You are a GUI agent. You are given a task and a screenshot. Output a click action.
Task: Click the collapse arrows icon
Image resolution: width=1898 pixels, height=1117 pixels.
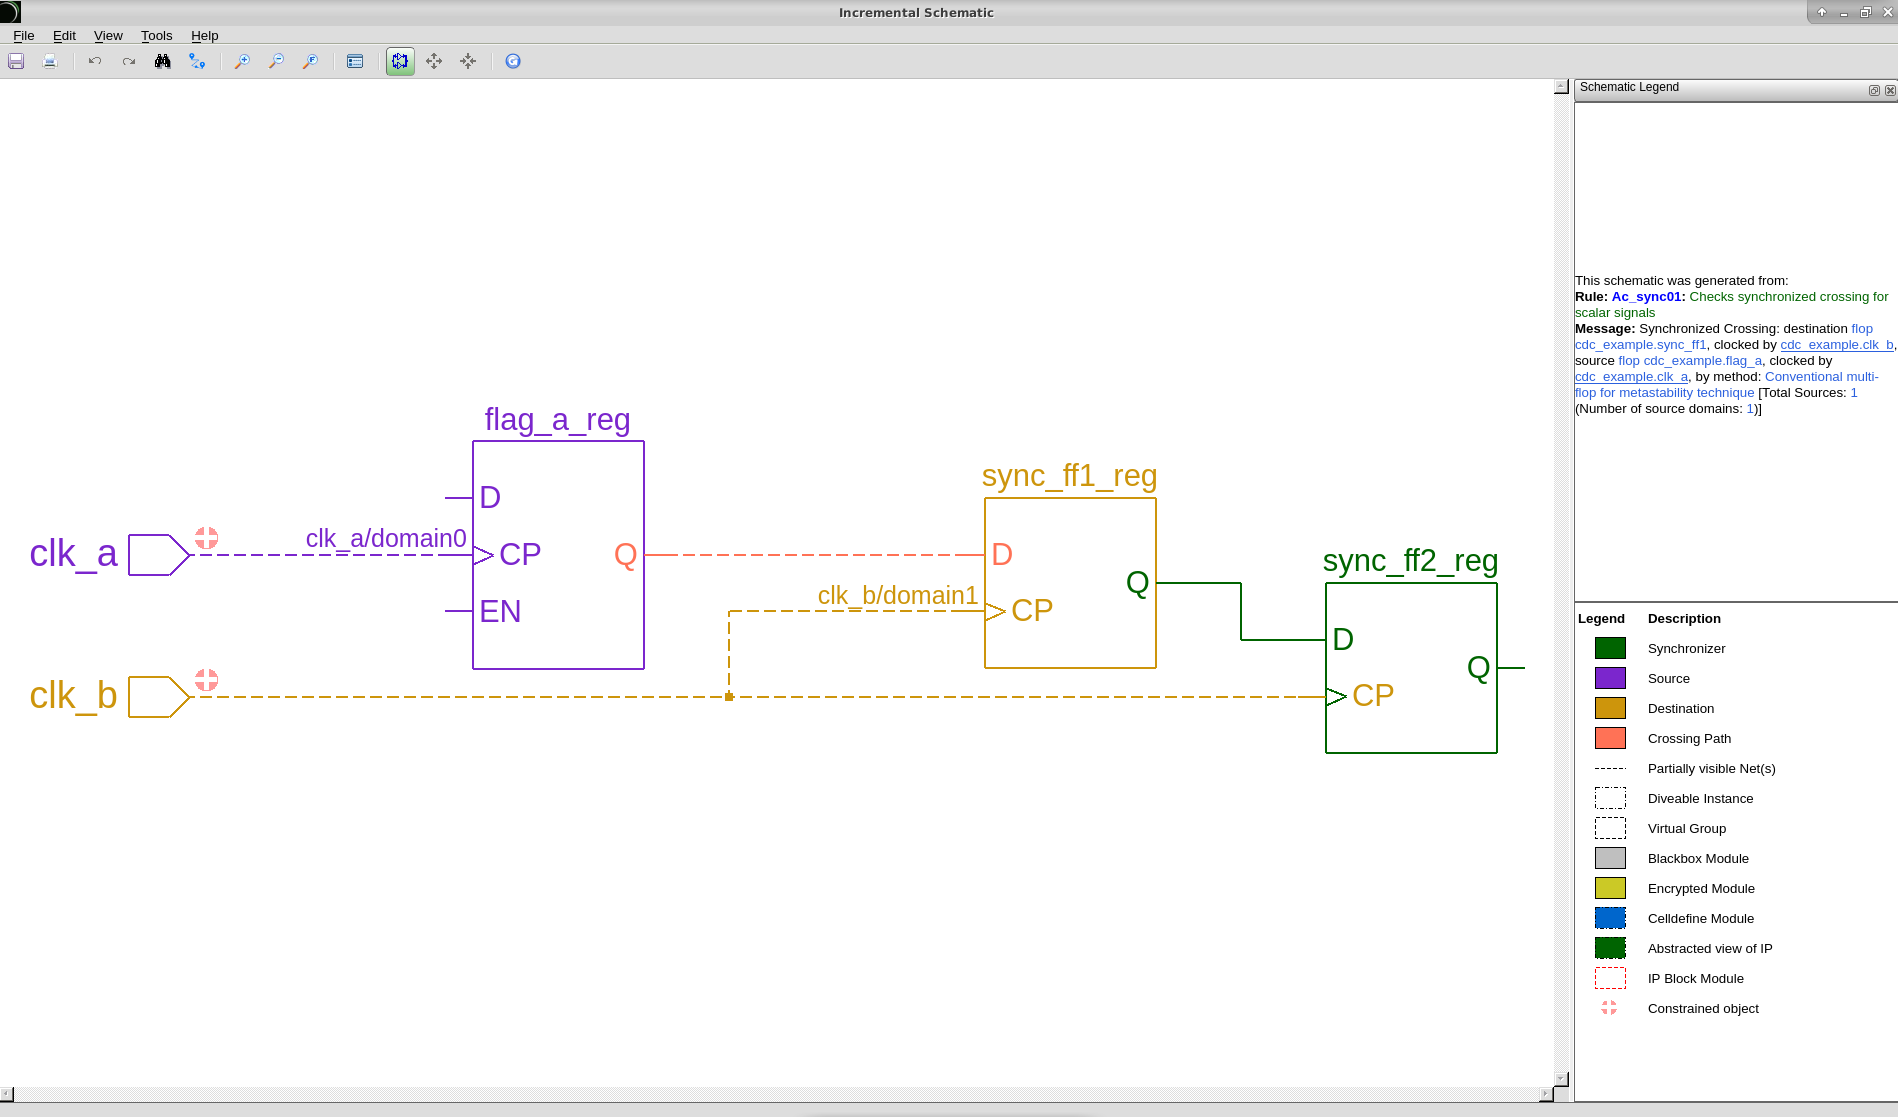(468, 61)
